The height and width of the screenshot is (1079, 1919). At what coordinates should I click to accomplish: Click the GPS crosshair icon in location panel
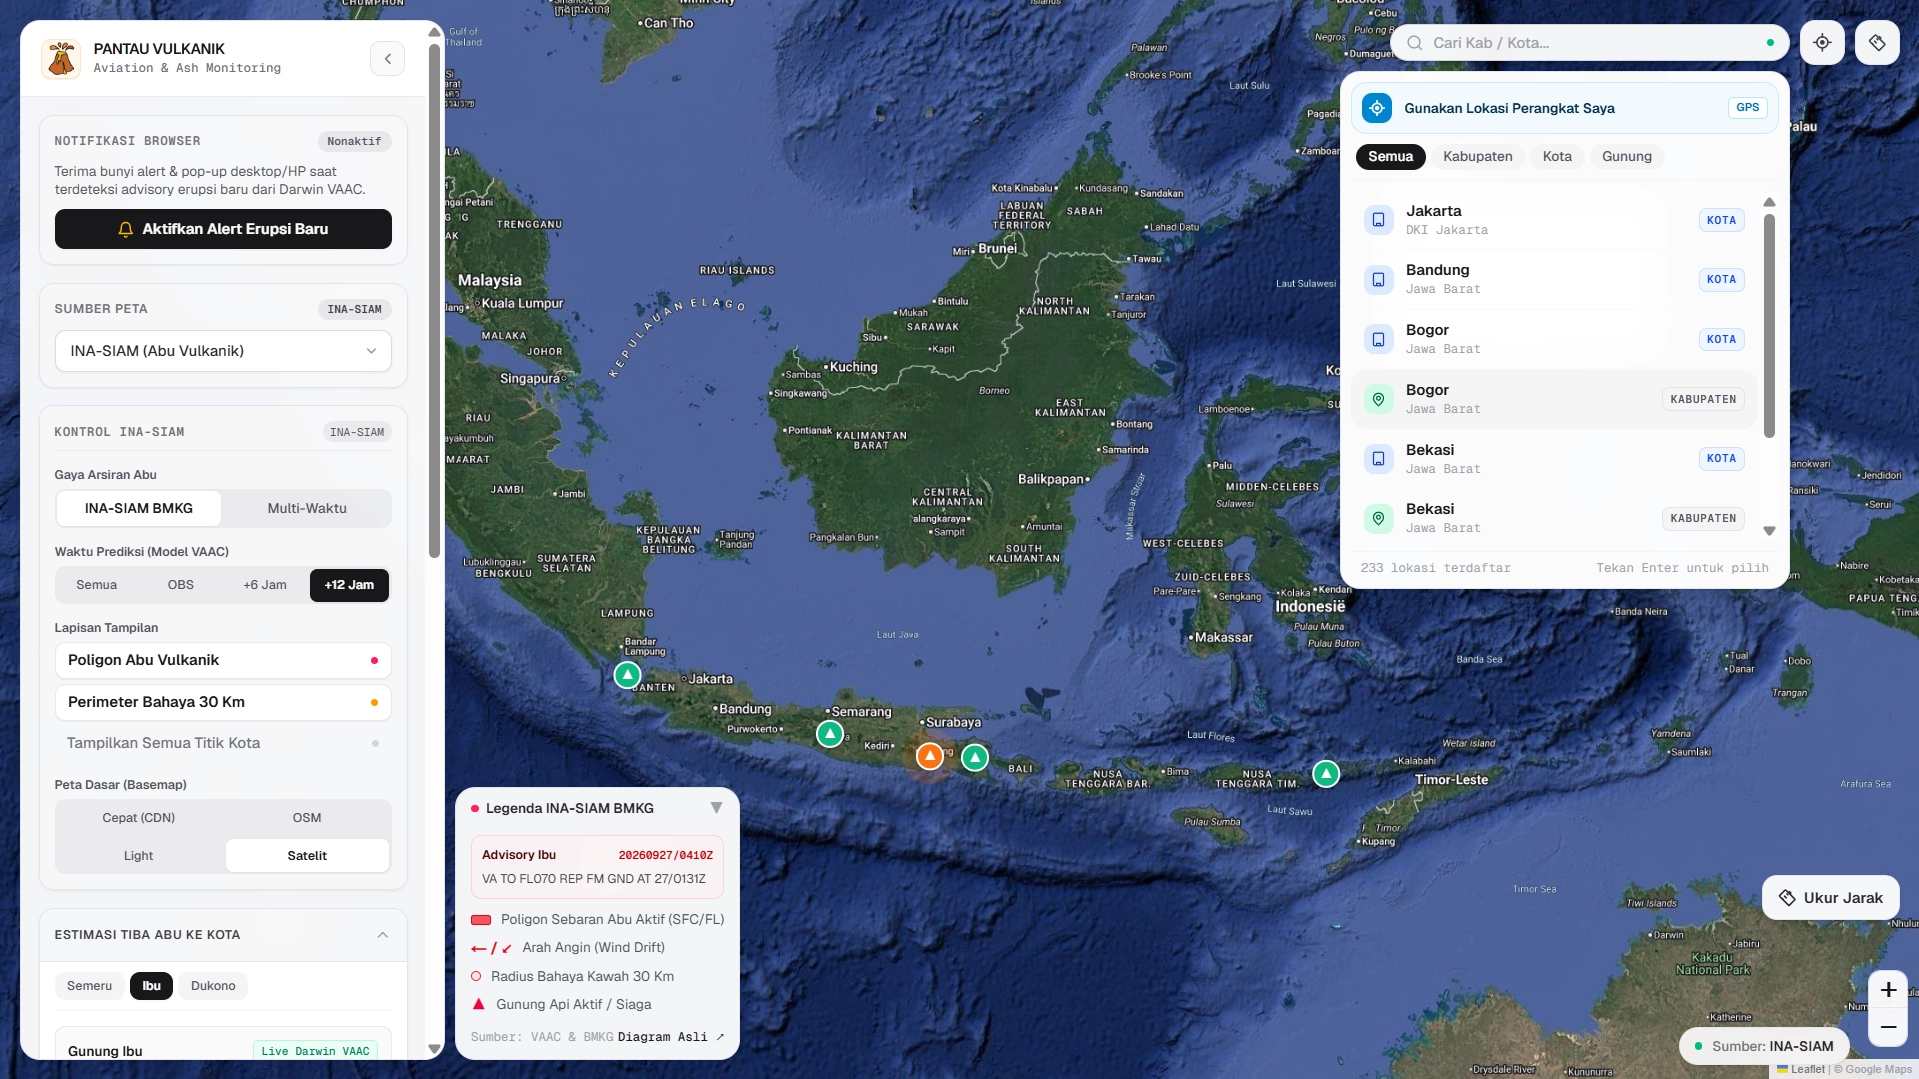pyautogui.click(x=1377, y=108)
